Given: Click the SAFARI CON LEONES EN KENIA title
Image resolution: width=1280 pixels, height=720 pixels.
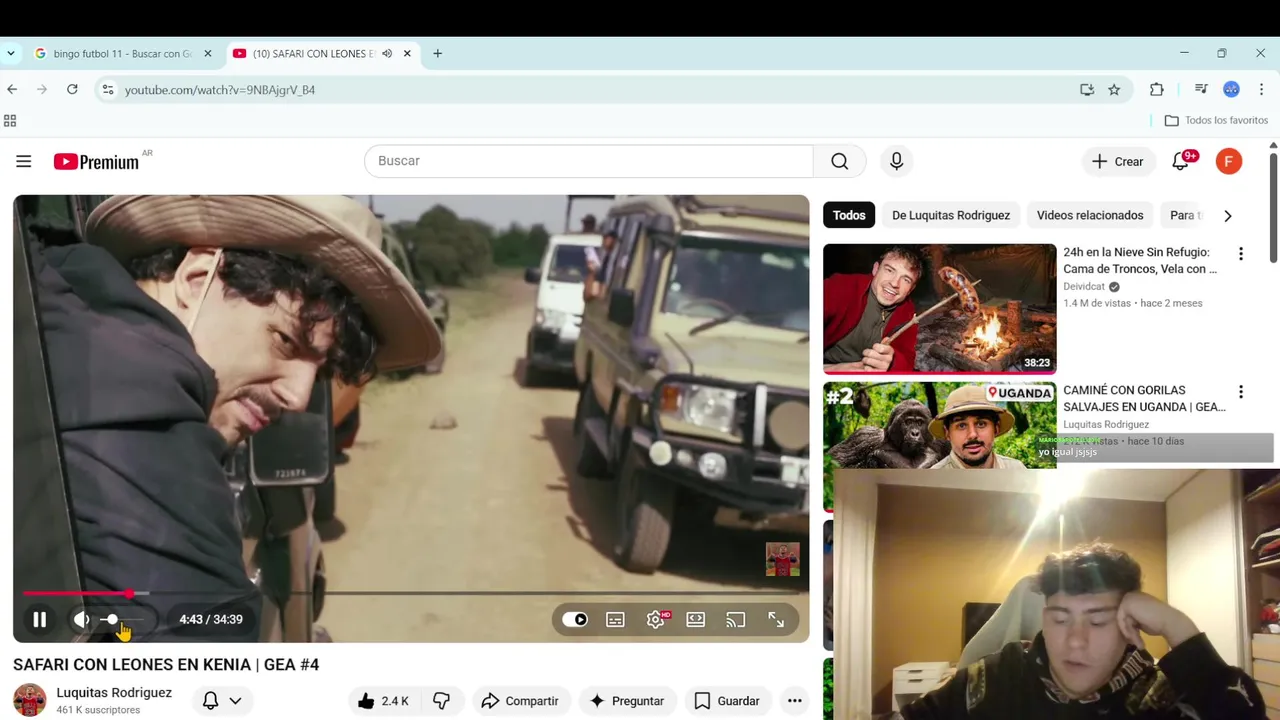Looking at the screenshot, I should (166, 664).
